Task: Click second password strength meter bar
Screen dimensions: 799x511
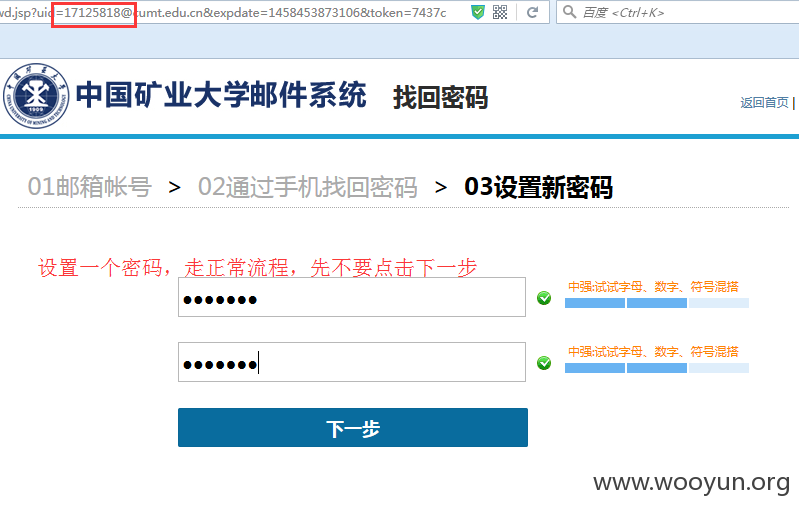Action: pos(657,368)
